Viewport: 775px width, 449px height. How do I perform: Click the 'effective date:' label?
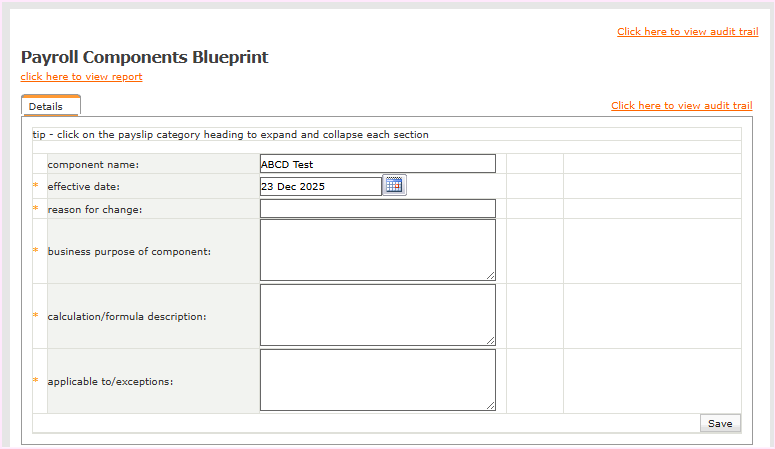tap(84, 186)
